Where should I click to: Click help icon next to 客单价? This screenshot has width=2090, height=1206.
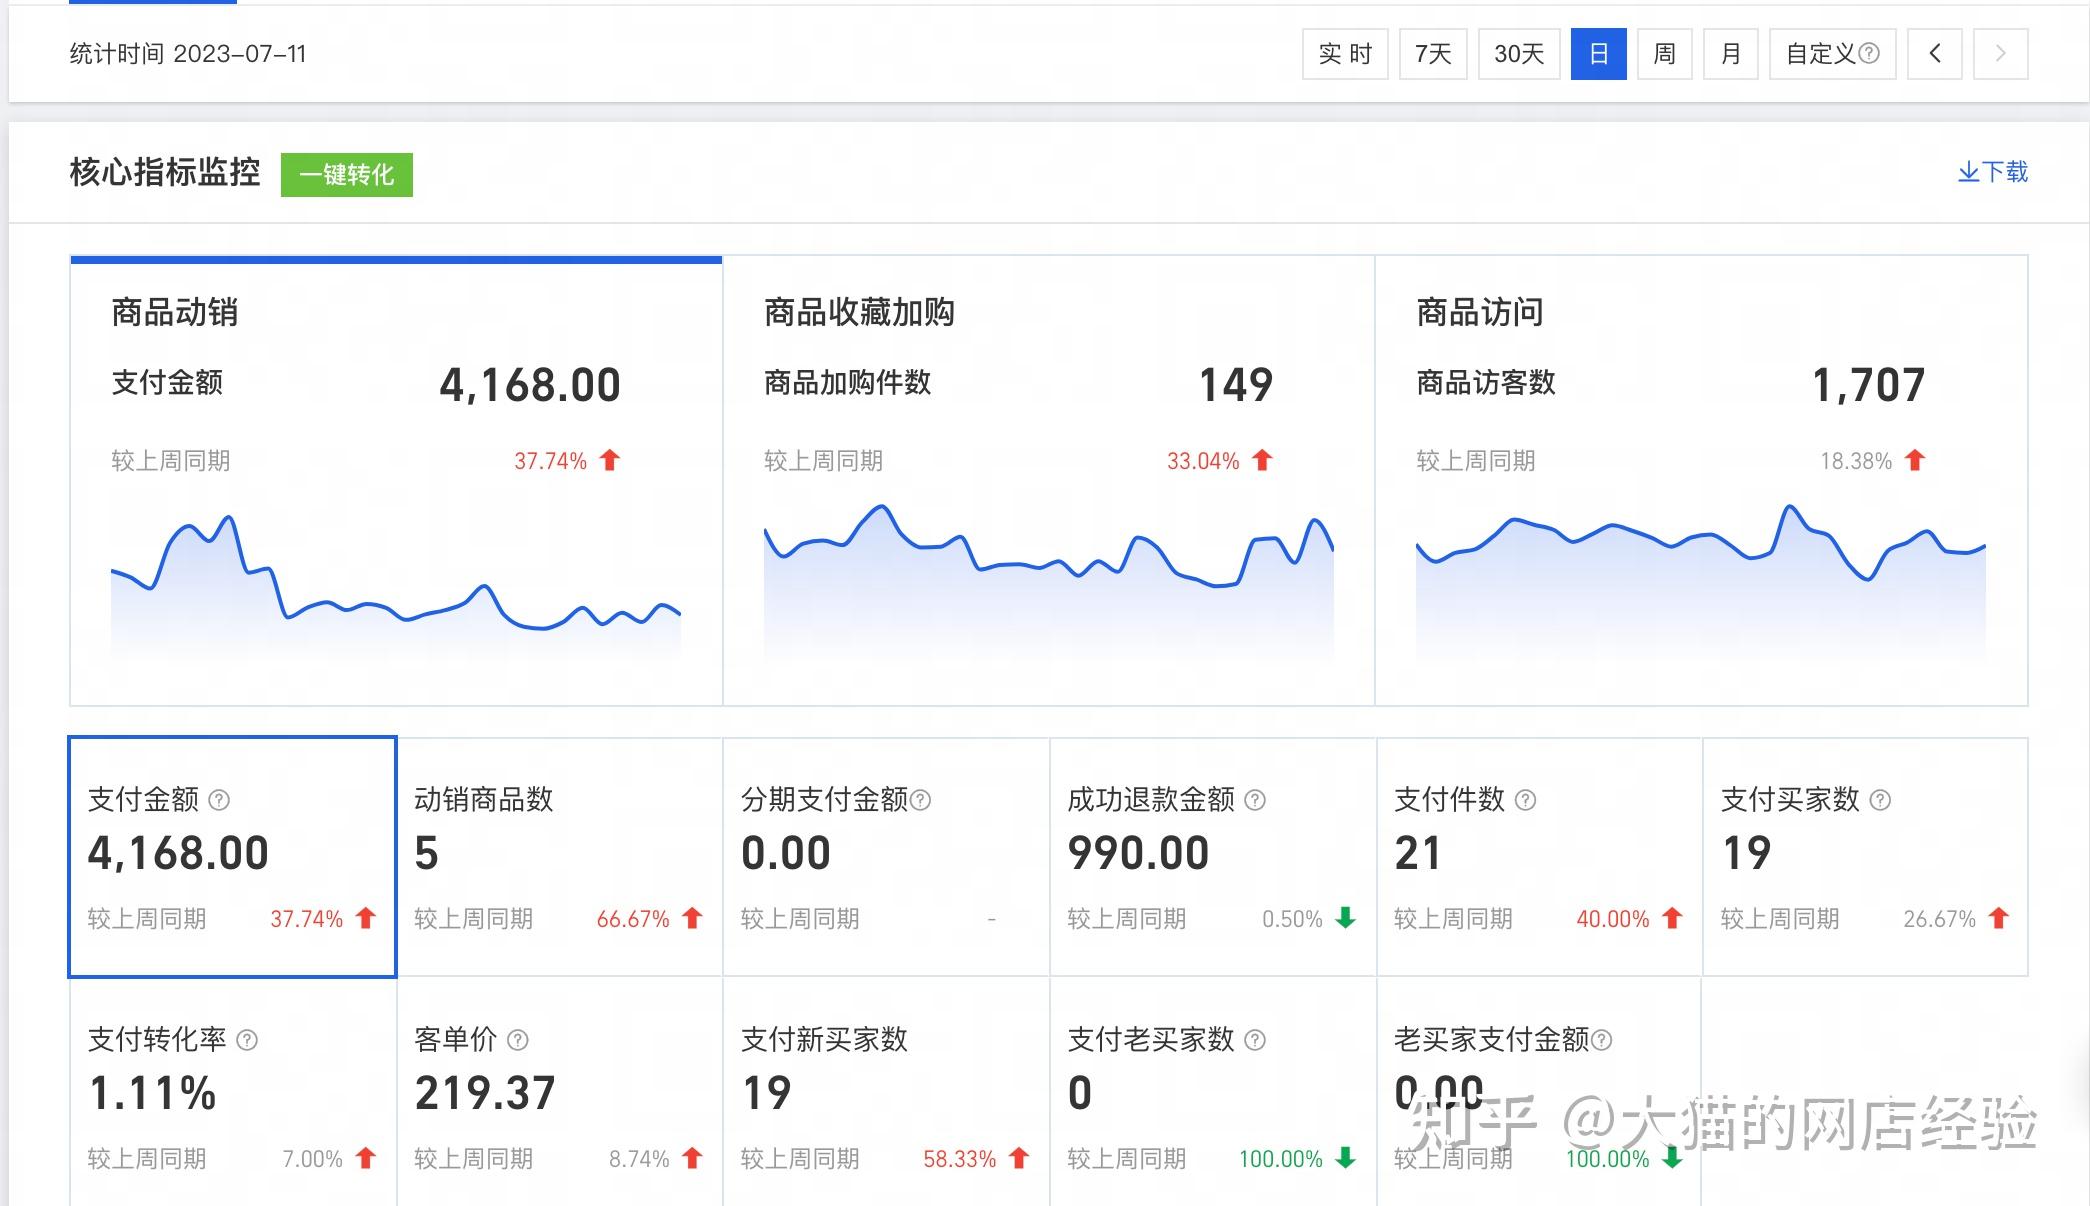tap(517, 1040)
